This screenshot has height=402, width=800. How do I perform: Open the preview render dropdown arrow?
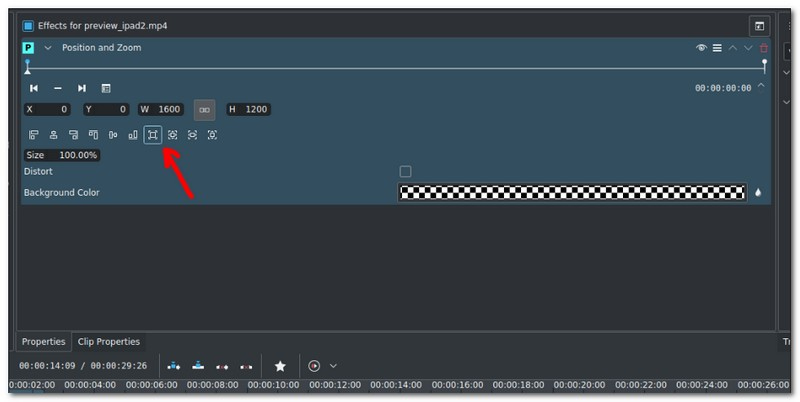pos(333,366)
